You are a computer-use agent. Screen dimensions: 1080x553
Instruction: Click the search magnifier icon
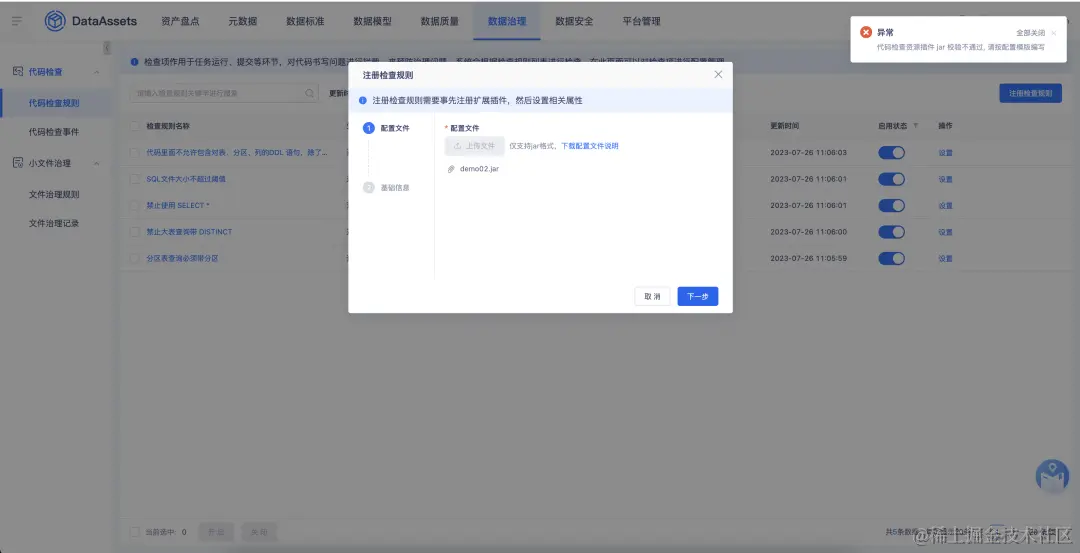[309, 93]
